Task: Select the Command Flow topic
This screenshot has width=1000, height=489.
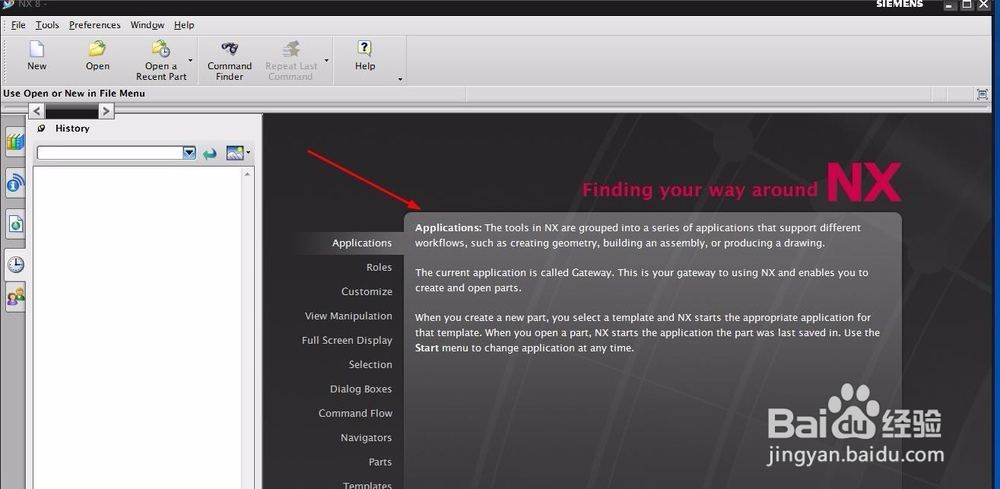Action: click(355, 413)
